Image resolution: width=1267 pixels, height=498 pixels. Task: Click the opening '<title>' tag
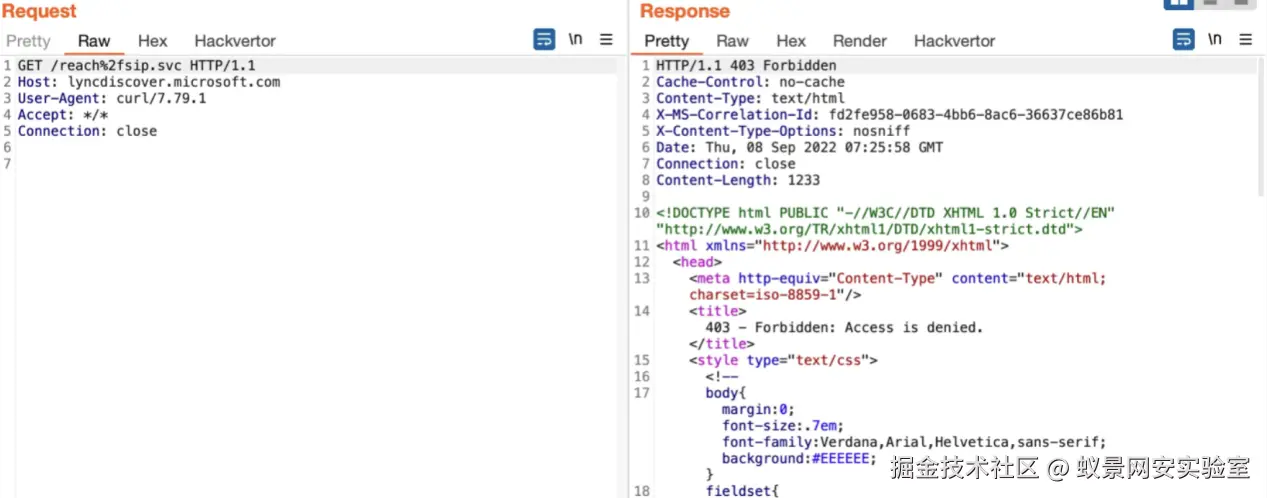717,311
